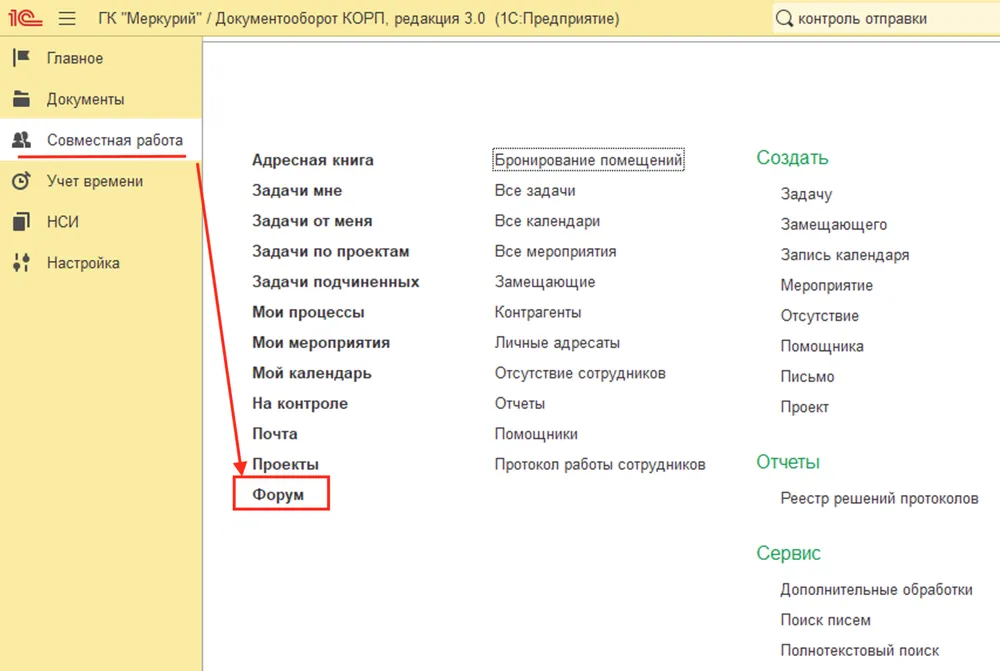
Task: Create a new Проект
Action: click(x=804, y=407)
